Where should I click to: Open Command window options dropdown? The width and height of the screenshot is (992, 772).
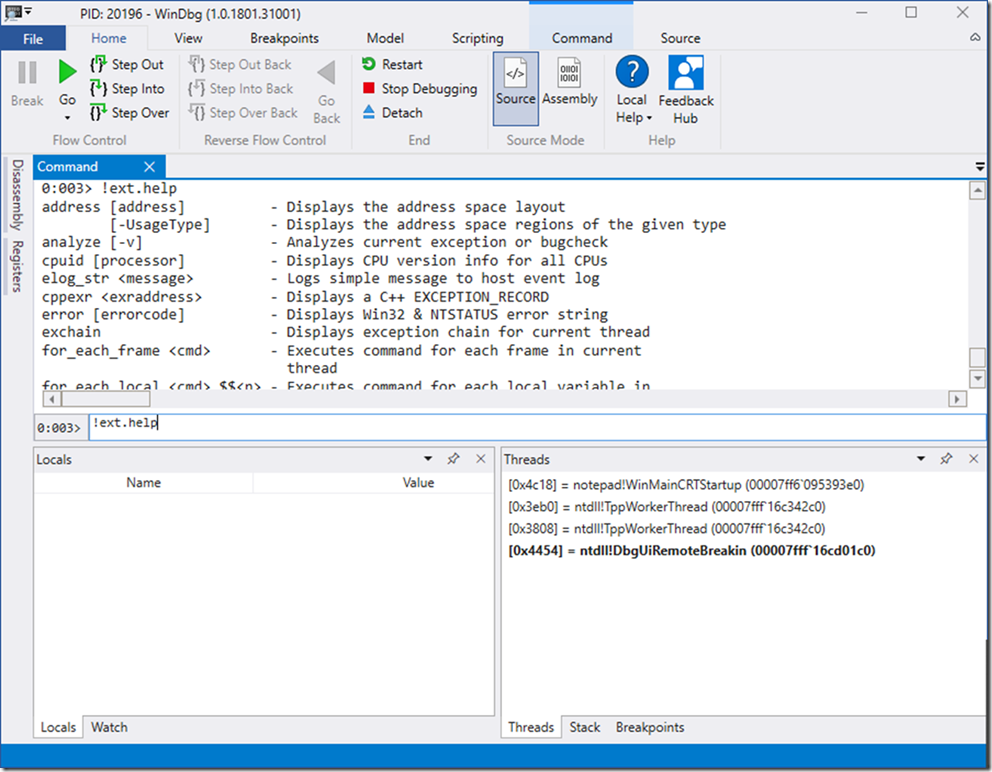click(x=979, y=167)
